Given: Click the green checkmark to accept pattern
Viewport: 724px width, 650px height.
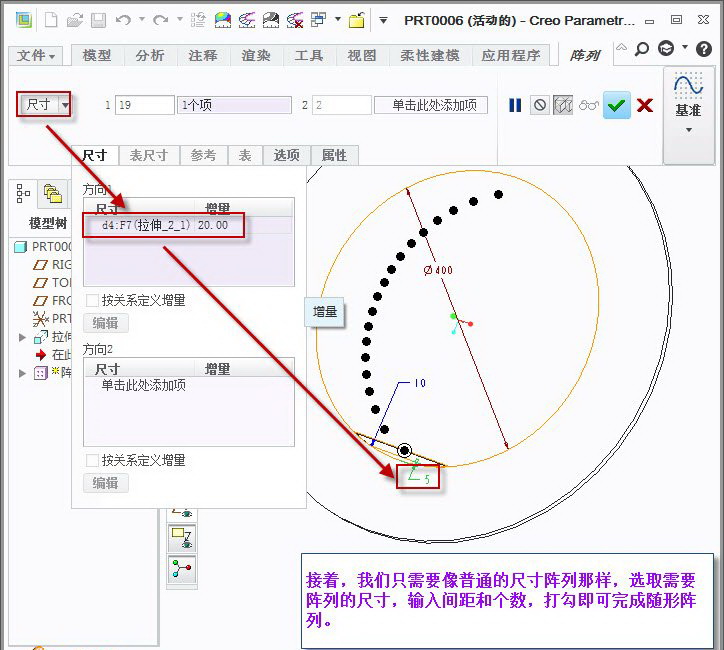Looking at the screenshot, I should click(617, 105).
